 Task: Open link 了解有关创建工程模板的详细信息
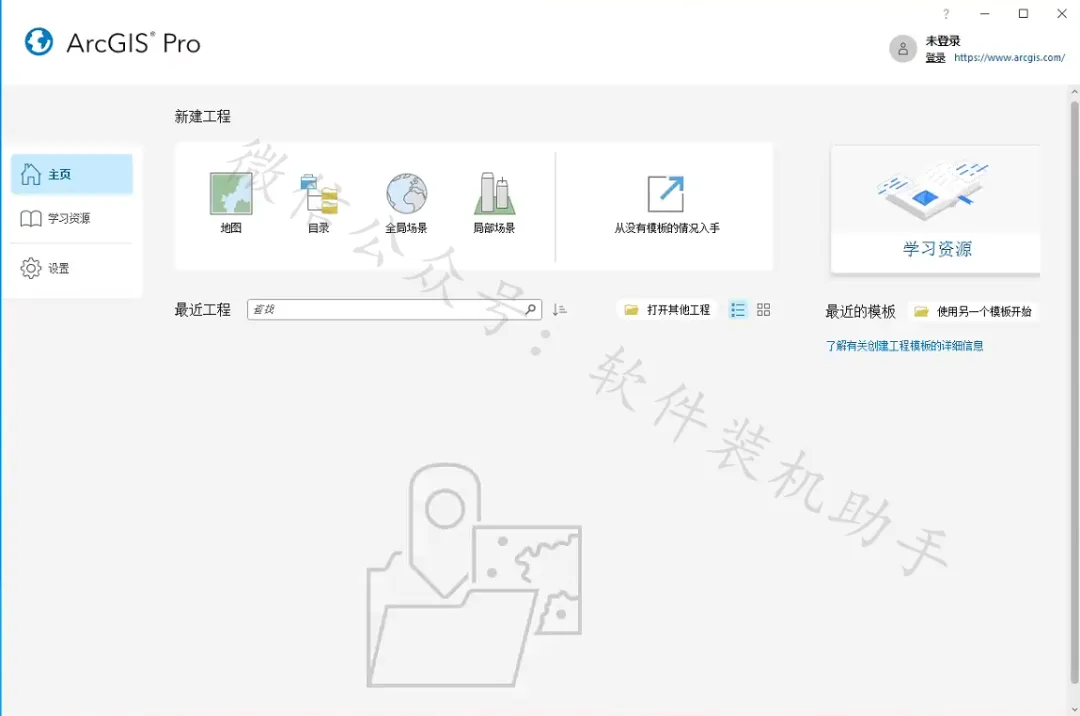[904, 346]
